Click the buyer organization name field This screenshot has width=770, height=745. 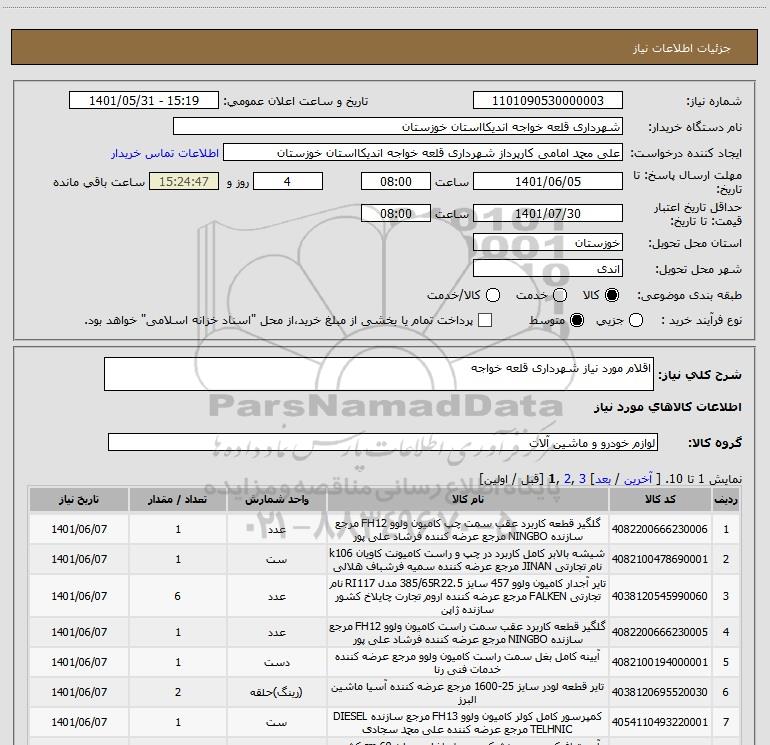click(398, 127)
